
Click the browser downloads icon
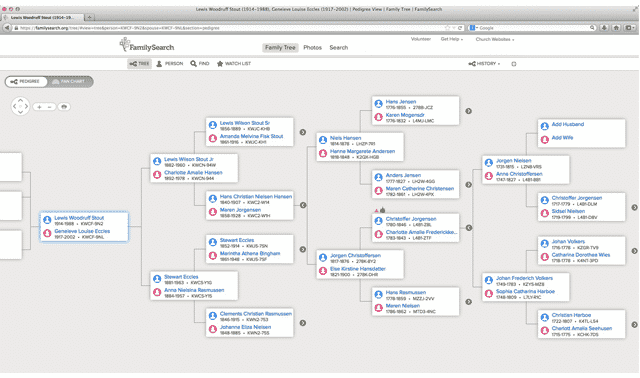pyautogui.click(x=604, y=28)
